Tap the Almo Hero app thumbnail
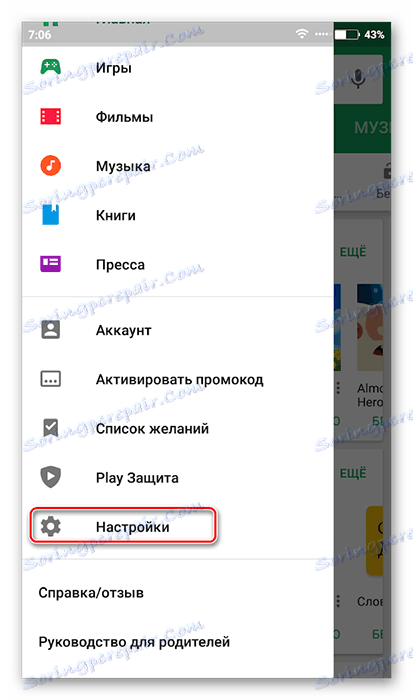This screenshot has width=413, height=700. click(x=370, y=327)
